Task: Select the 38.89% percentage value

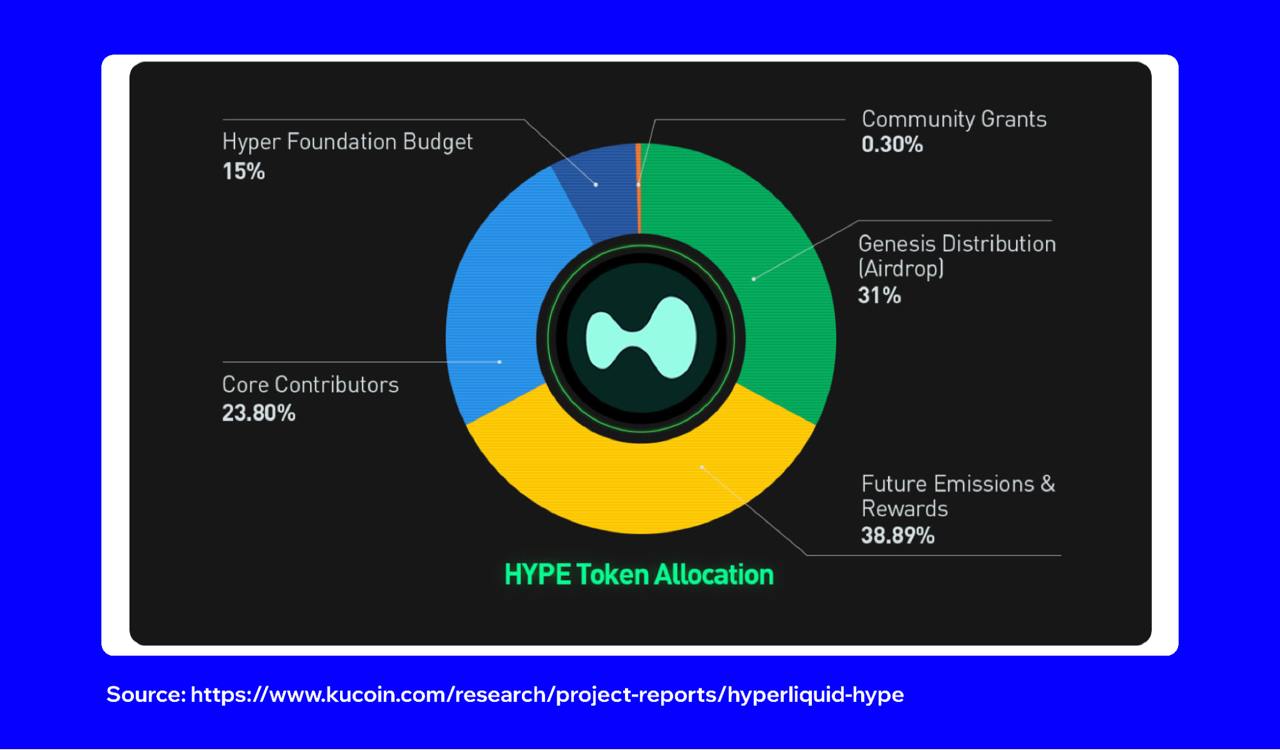Action: click(897, 535)
